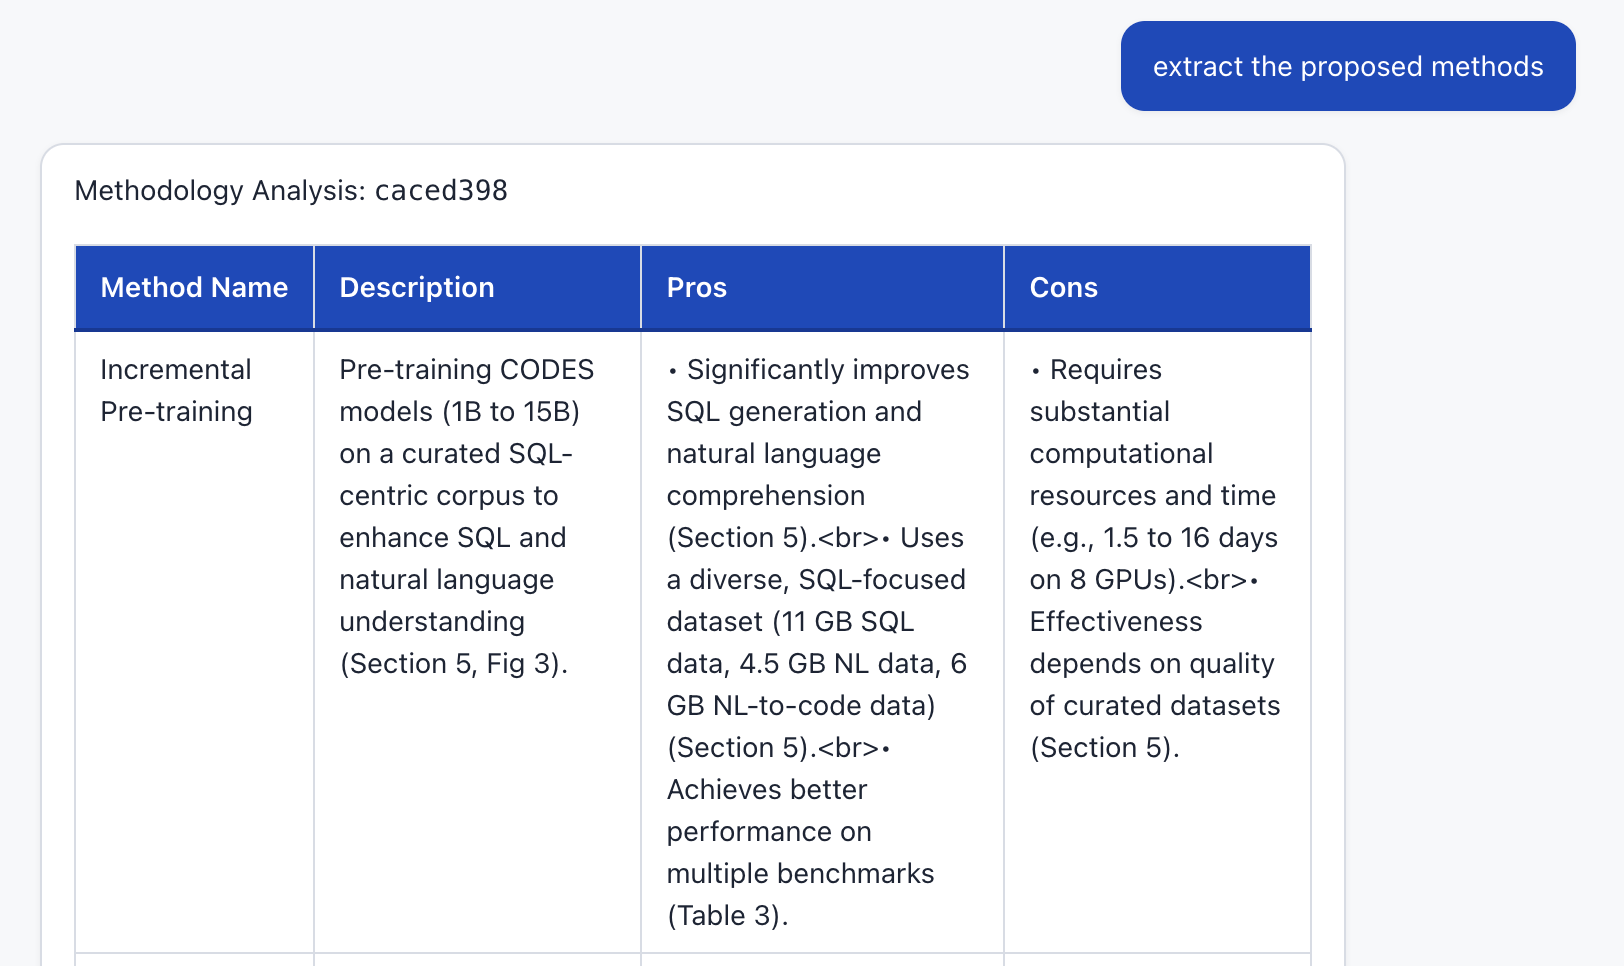Click the "extract the proposed methods" message bubble
The height and width of the screenshot is (966, 1624).
click(1347, 66)
